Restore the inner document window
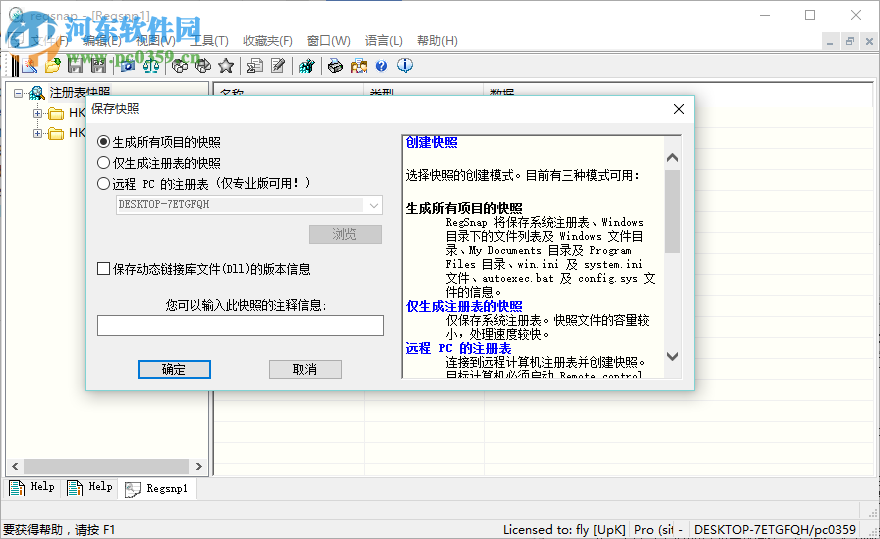 pos(850,41)
